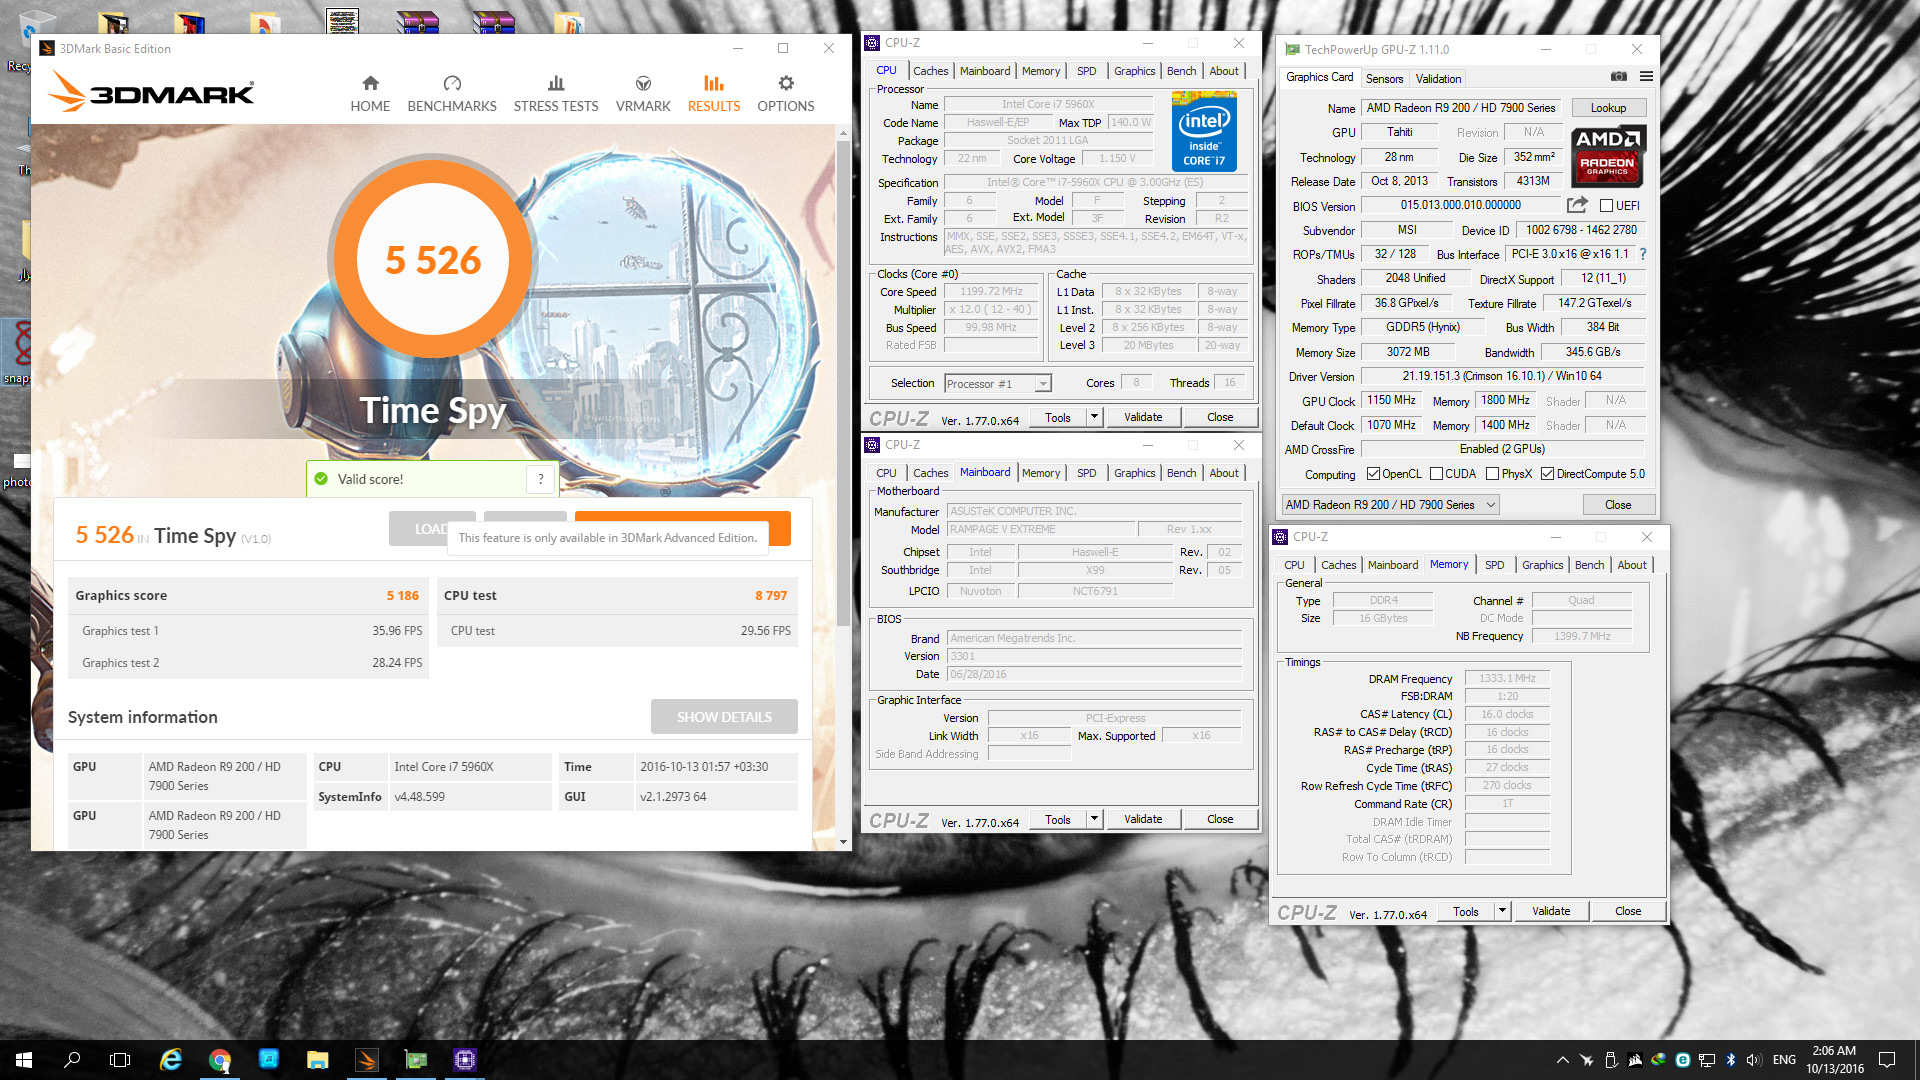The image size is (1920, 1080).
Task: Open the 3DMark RESULTS page
Action: (714, 94)
